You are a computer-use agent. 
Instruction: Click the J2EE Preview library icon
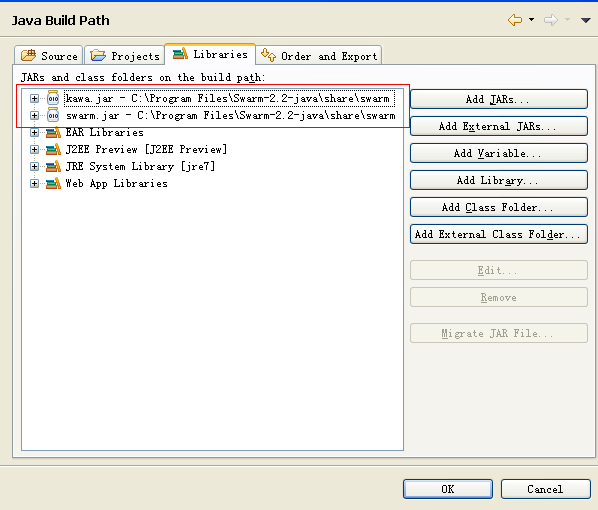click(x=53, y=149)
